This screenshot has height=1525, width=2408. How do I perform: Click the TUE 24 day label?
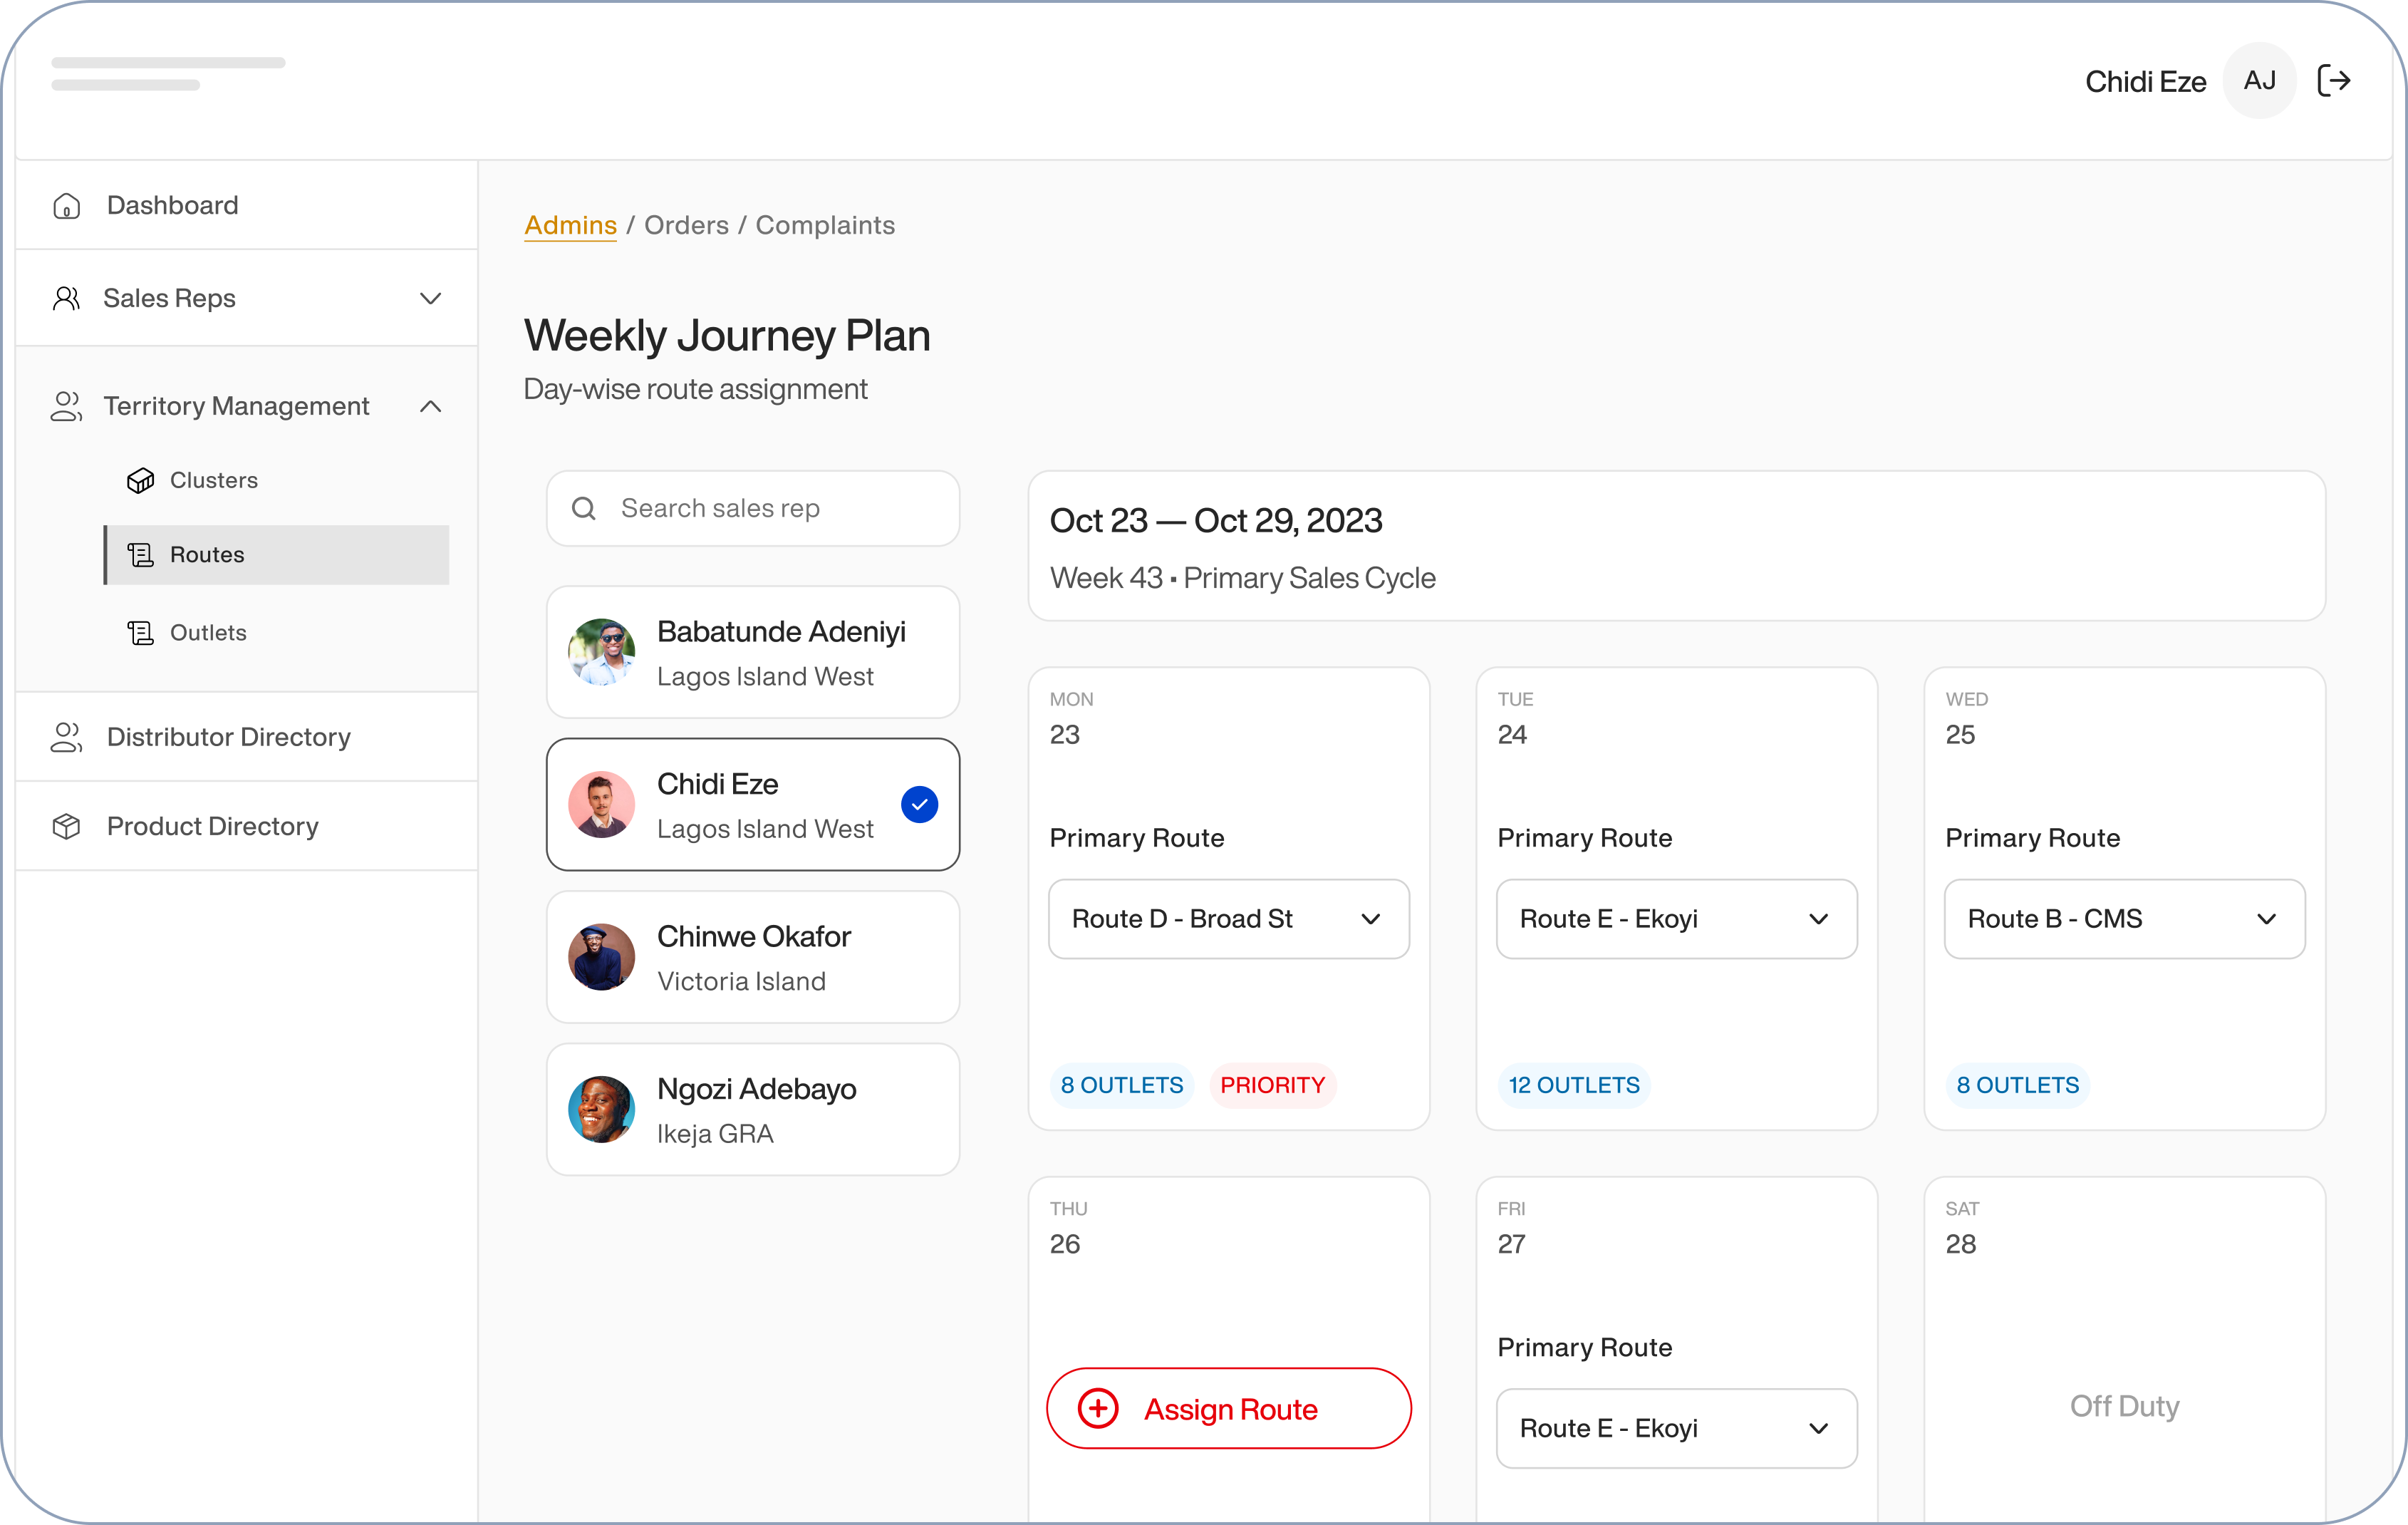(1515, 719)
